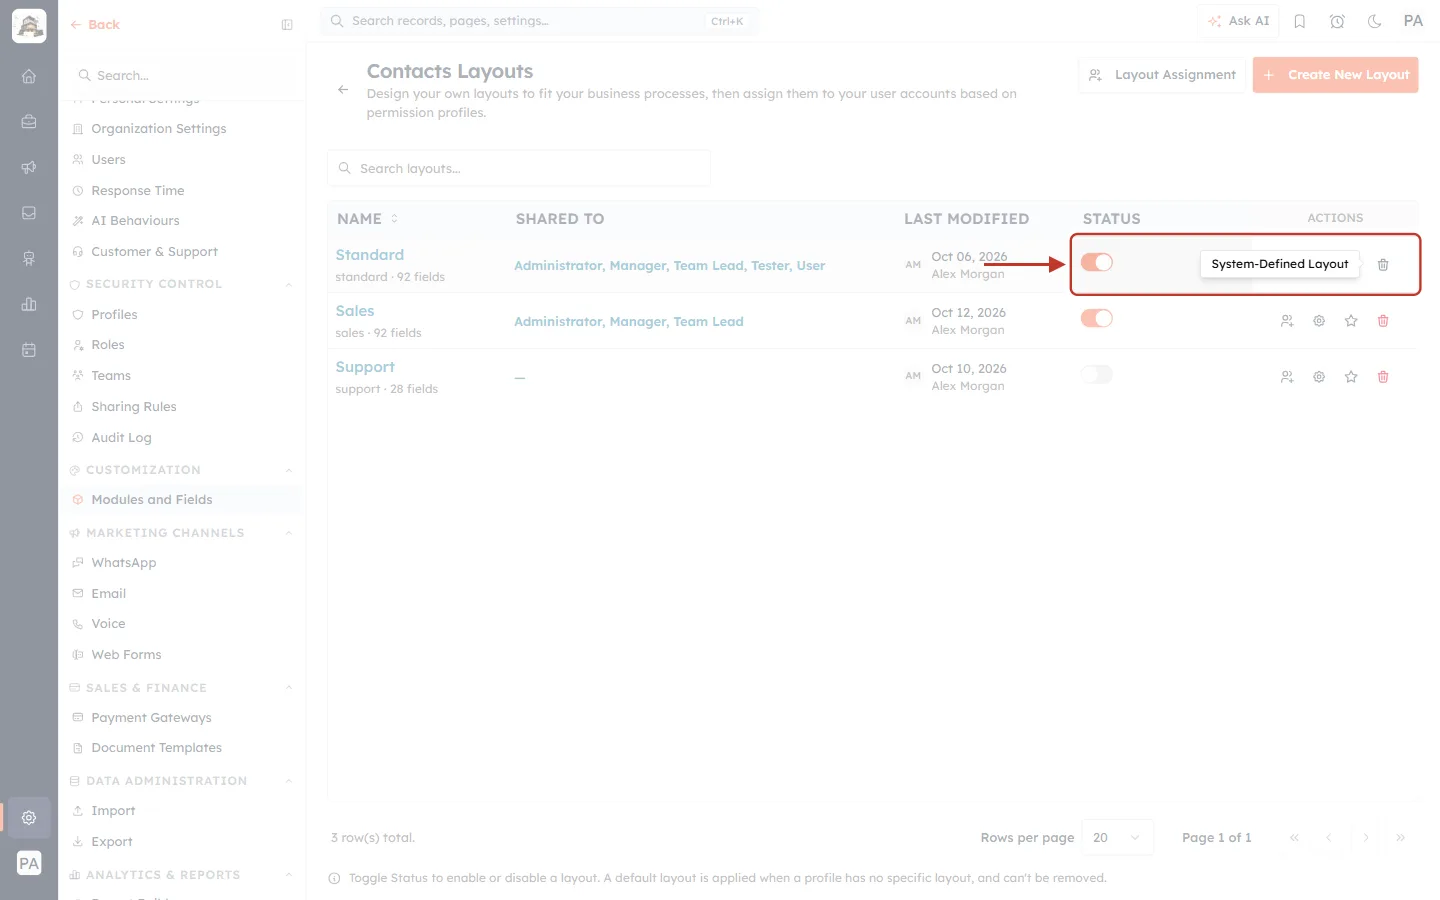Collapse the Marketing Channels section
Screen dimensions: 1440x900
click(x=289, y=533)
